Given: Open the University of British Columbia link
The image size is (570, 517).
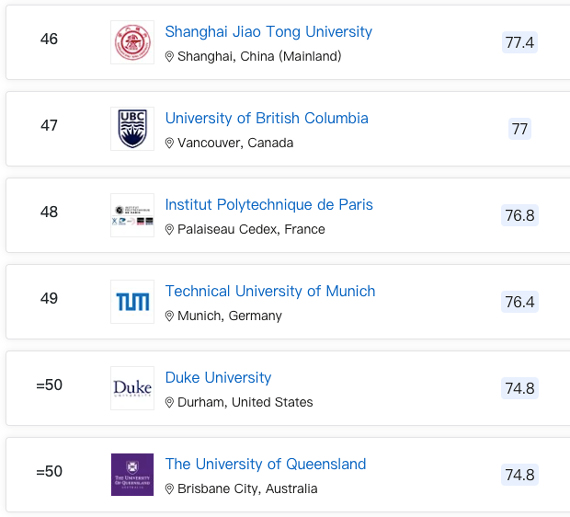Looking at the screenshot, I should click(266, 118).
